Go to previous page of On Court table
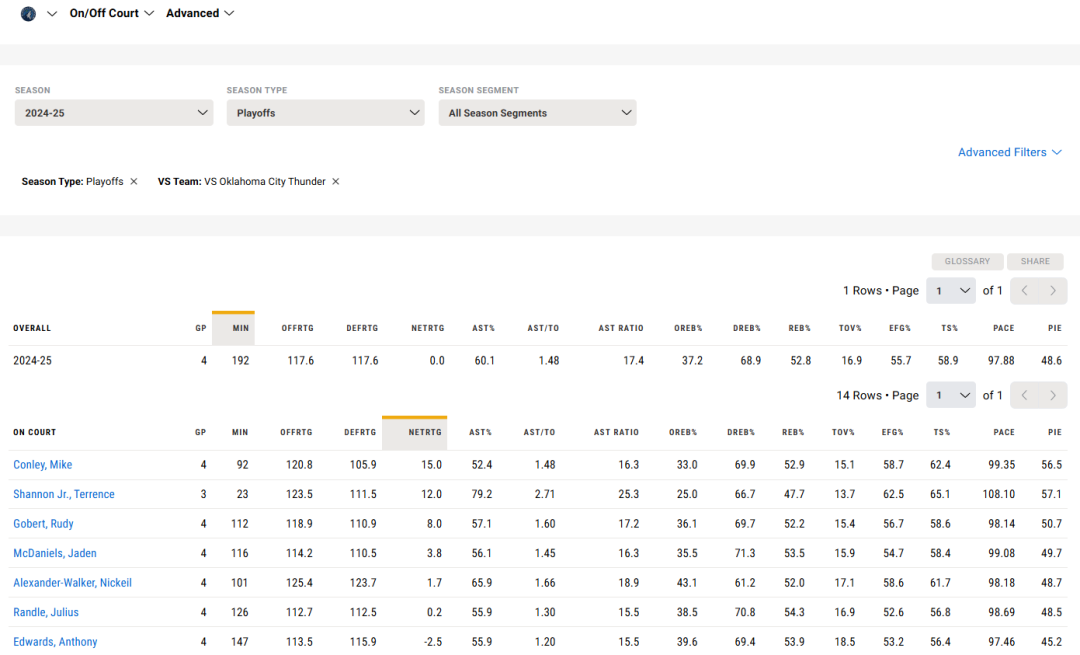This screenshot has width=1080, height=655. click(1024, 395)
